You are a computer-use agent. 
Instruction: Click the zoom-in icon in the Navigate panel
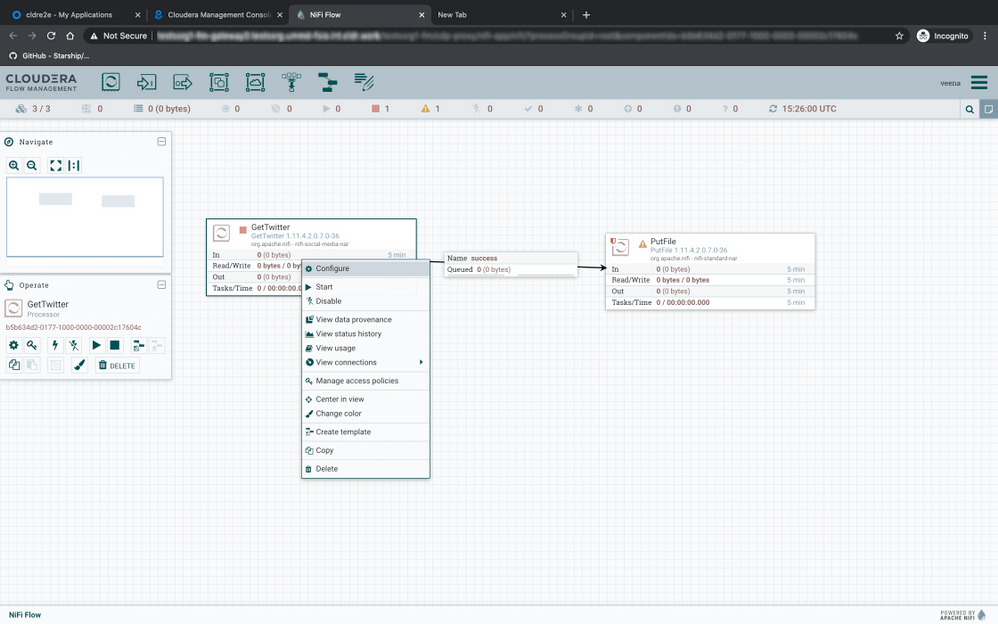(x=13, y=165)
